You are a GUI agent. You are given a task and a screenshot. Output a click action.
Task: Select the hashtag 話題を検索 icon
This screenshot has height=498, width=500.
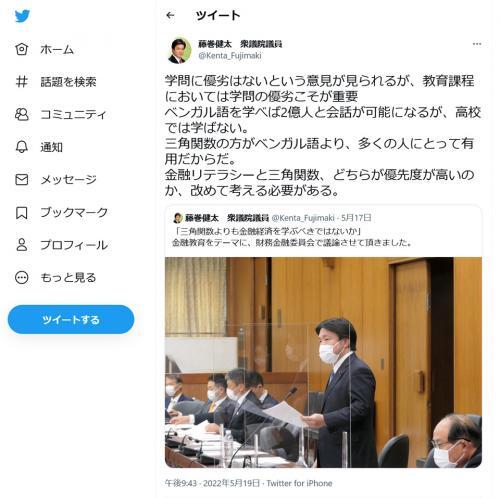22,82
